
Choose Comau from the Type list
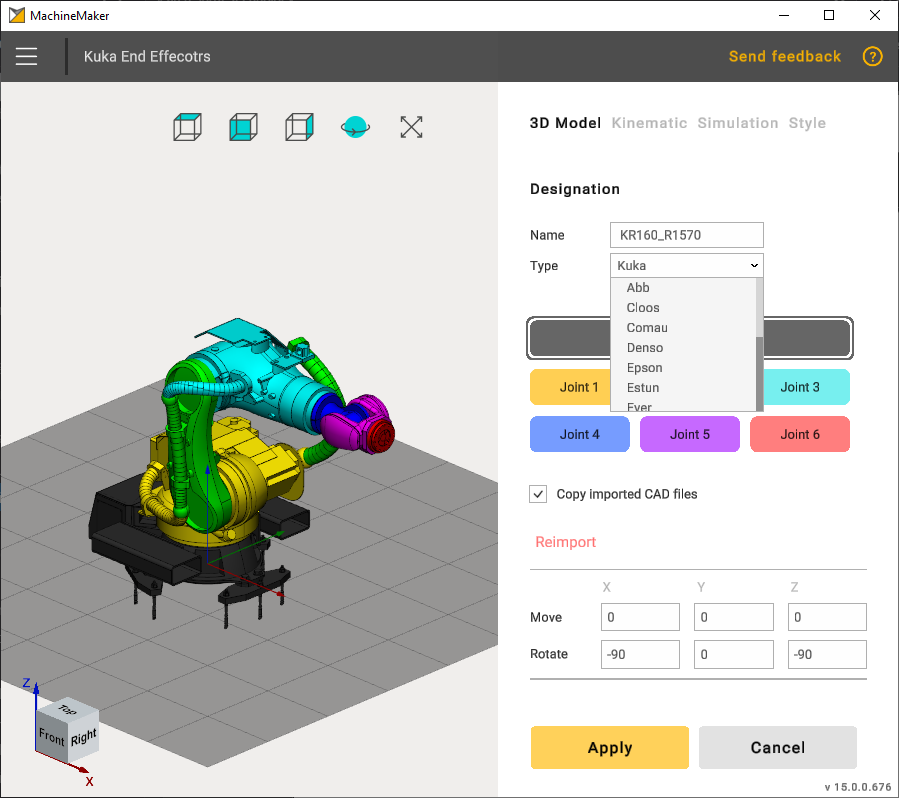click(647, 328)
